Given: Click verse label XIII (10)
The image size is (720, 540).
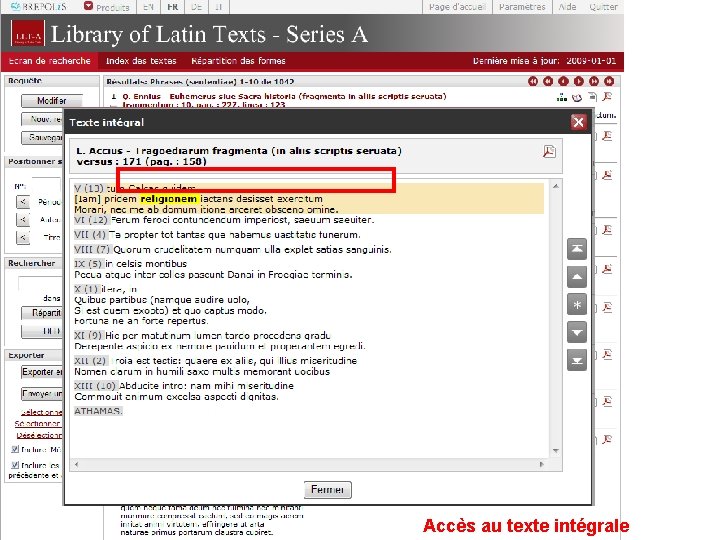Looking at the screenshot, I should tap(96, 386).
